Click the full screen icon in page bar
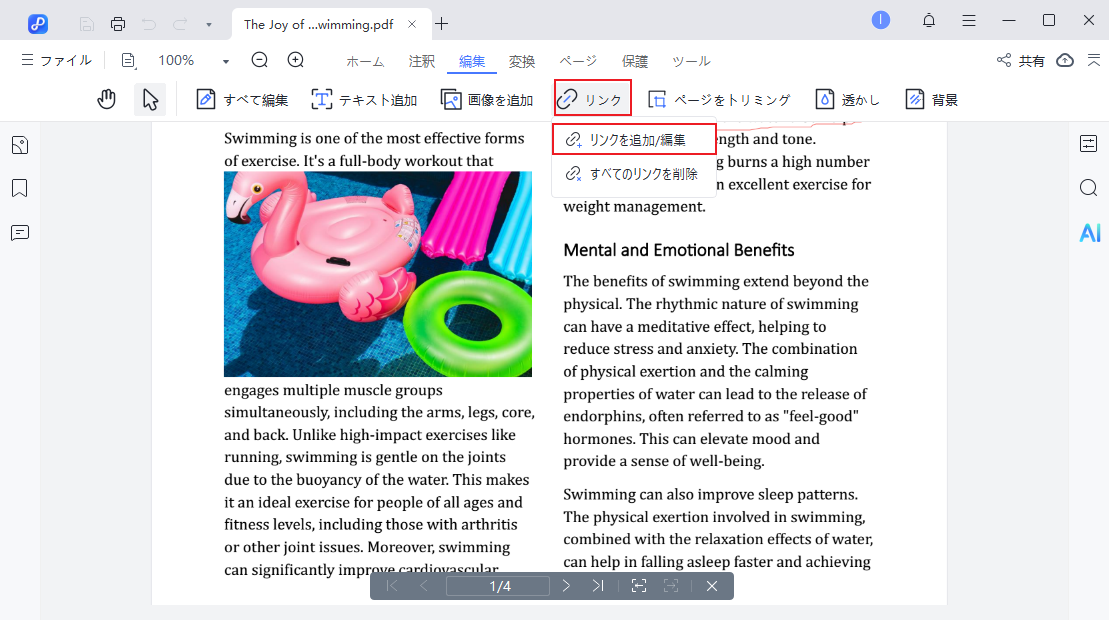The width and height of the screenshot is (1109, 620). tap(670, 586)
